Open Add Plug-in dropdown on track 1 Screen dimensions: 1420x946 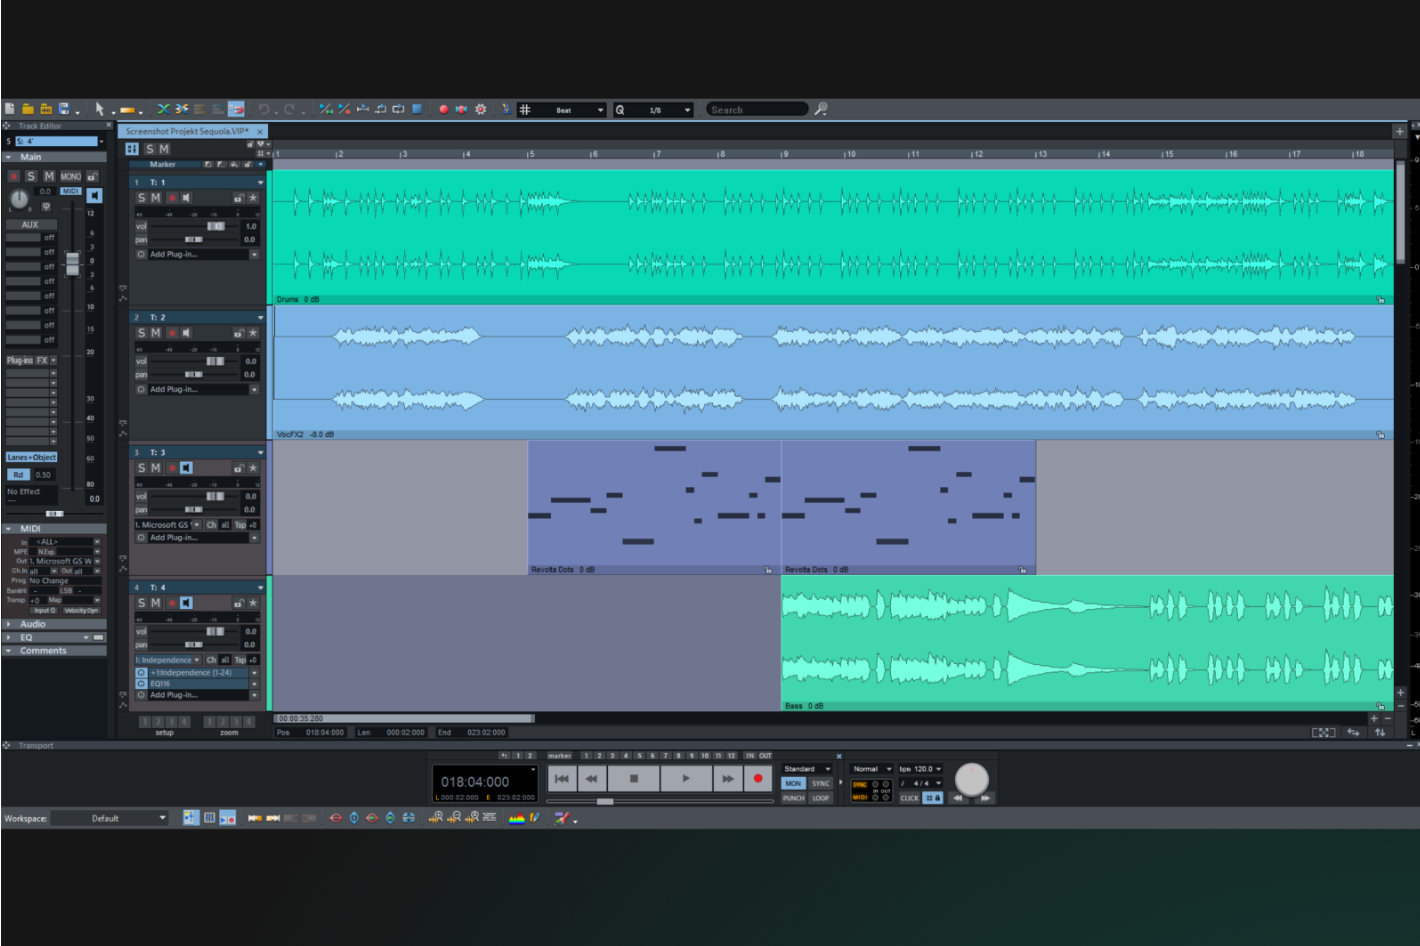pyautogui.click(x=254, y=254)
